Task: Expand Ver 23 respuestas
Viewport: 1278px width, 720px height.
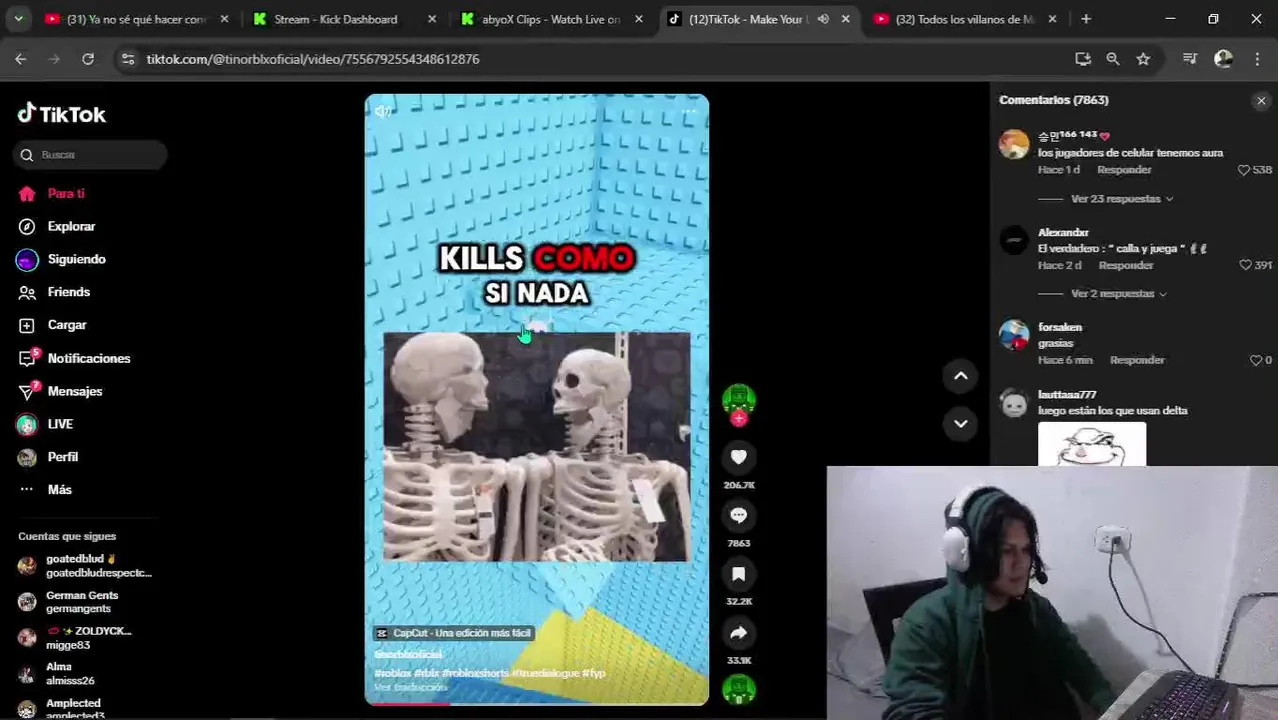Action: point(1122,199)
